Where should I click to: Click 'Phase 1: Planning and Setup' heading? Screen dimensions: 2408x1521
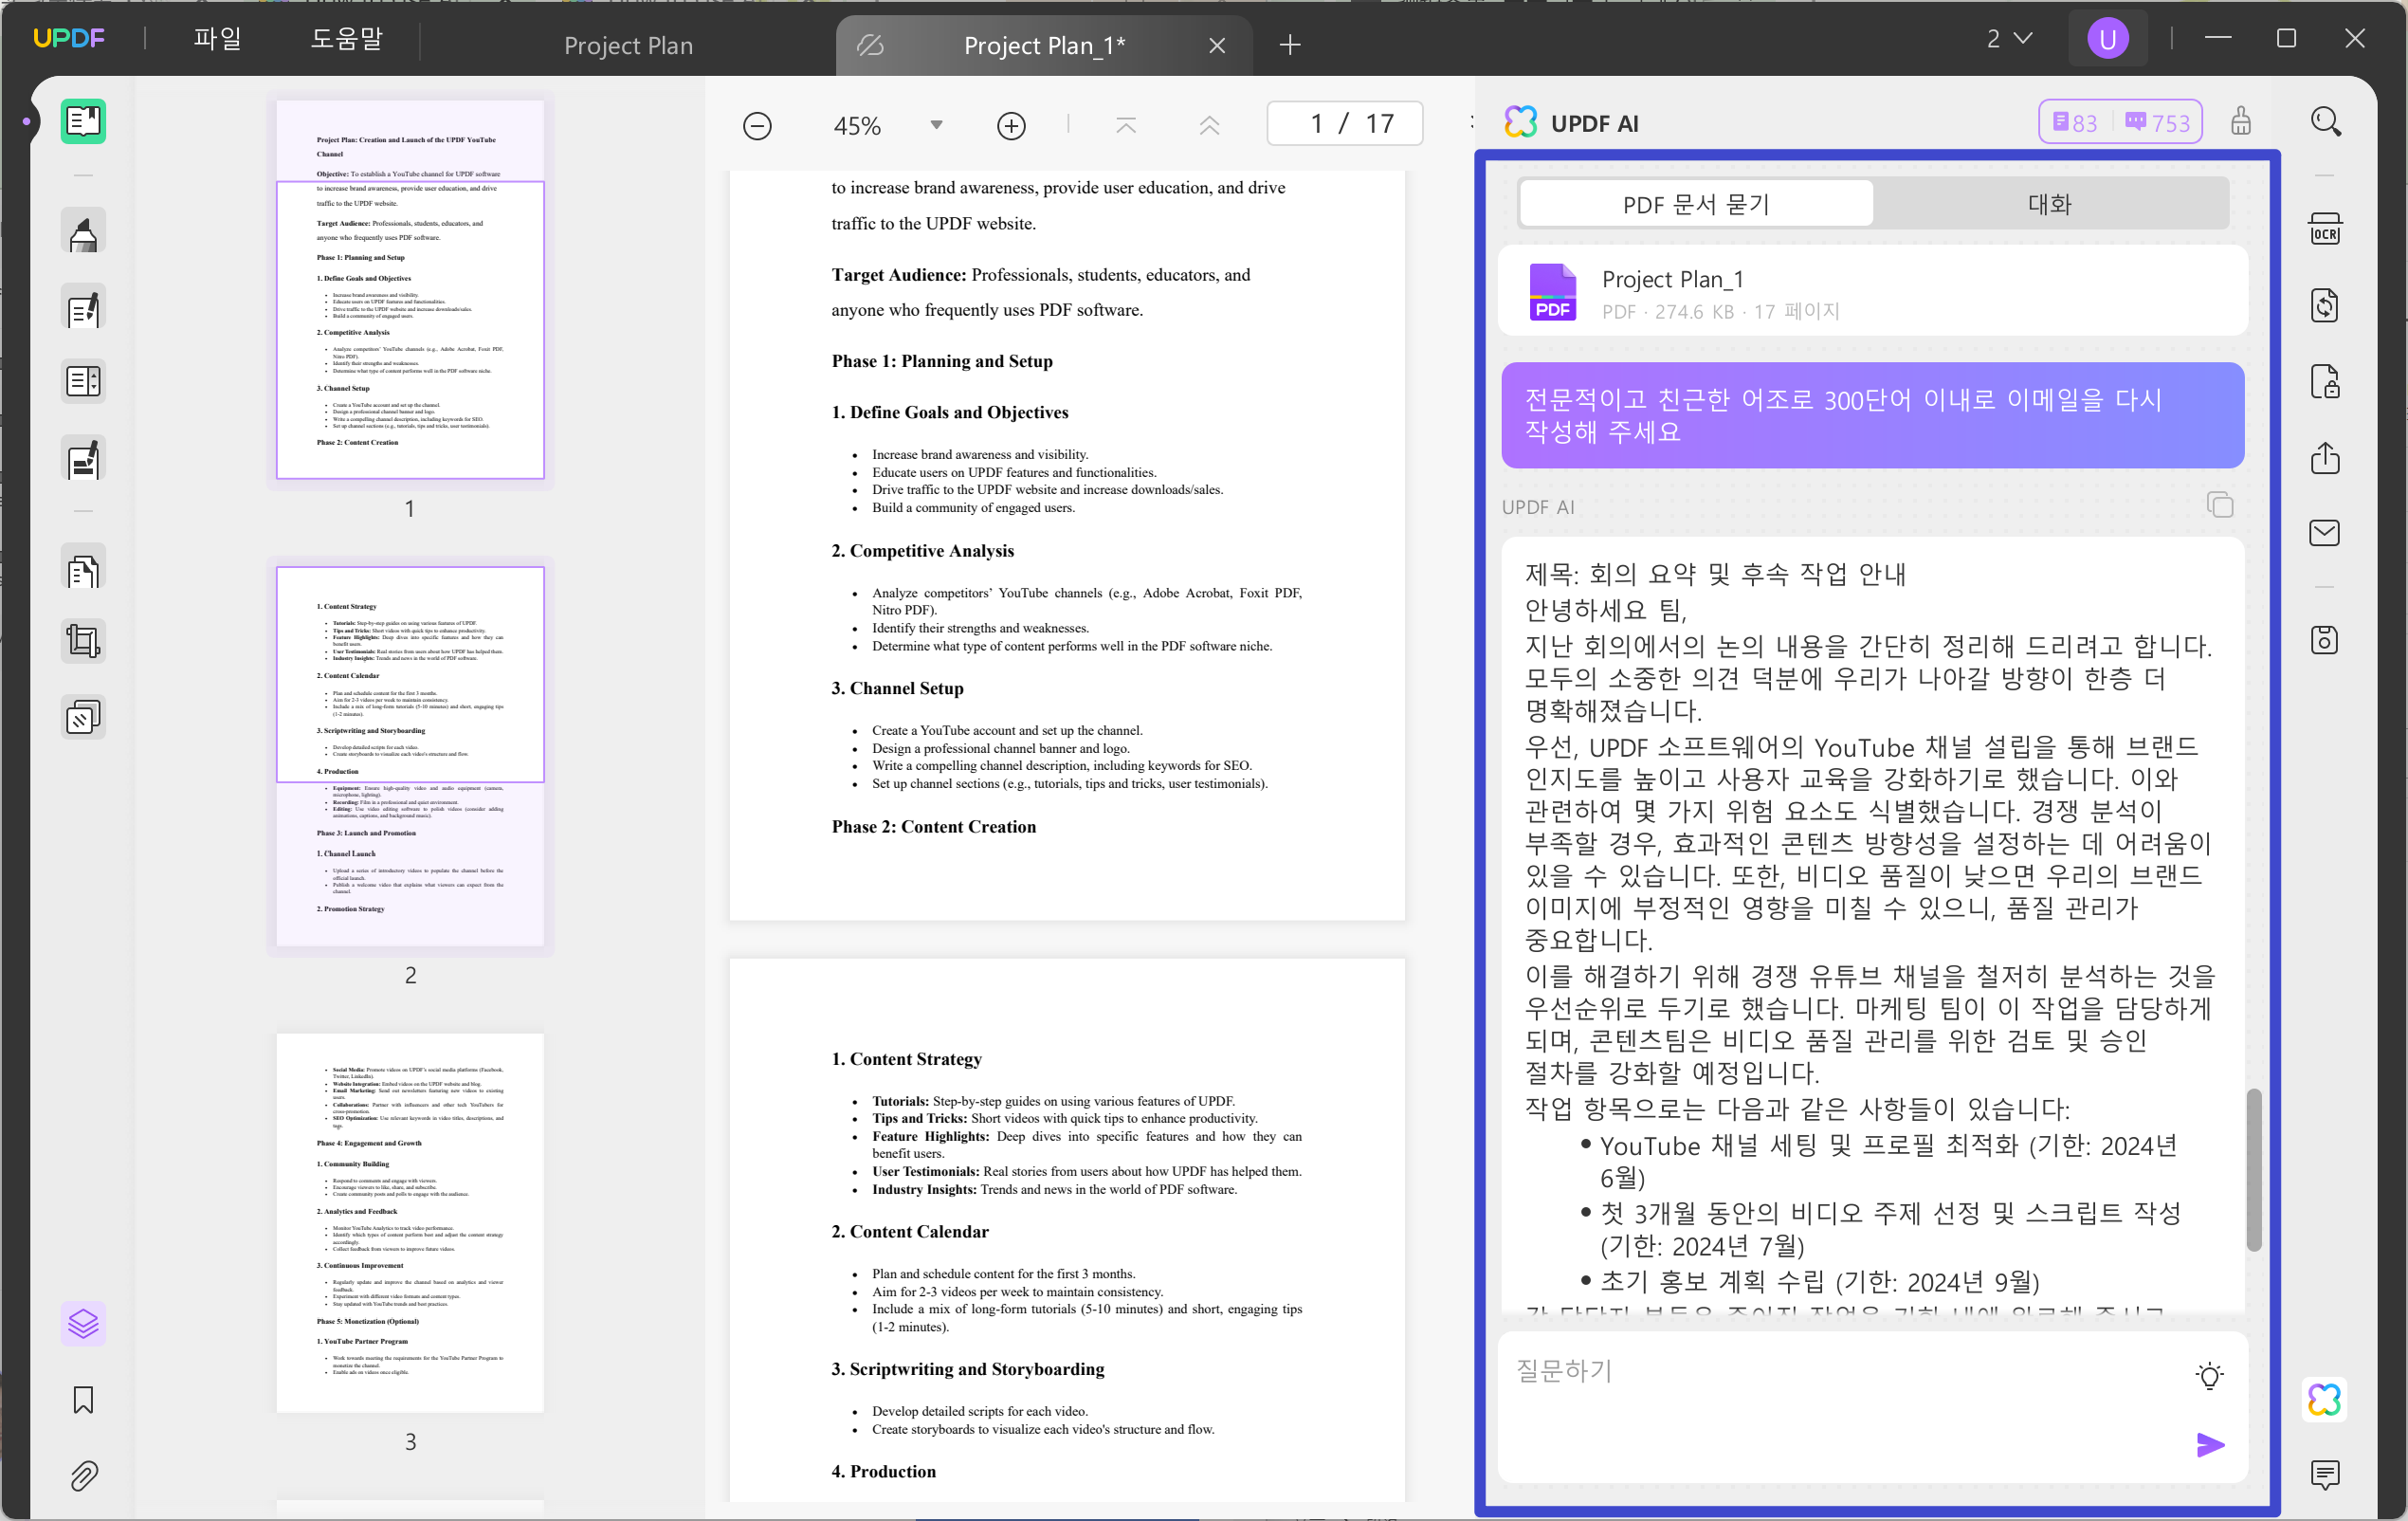click(x=942, y=361)
